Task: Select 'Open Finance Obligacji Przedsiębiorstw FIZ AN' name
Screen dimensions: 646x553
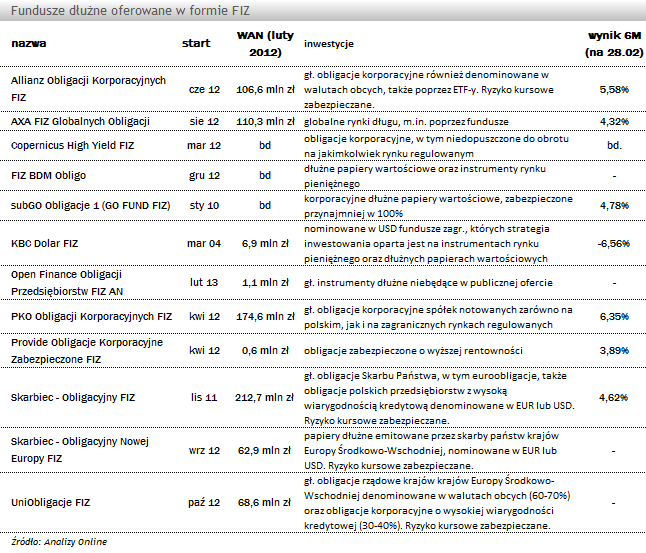Action: pyautogui.click(x=67, y=283)
